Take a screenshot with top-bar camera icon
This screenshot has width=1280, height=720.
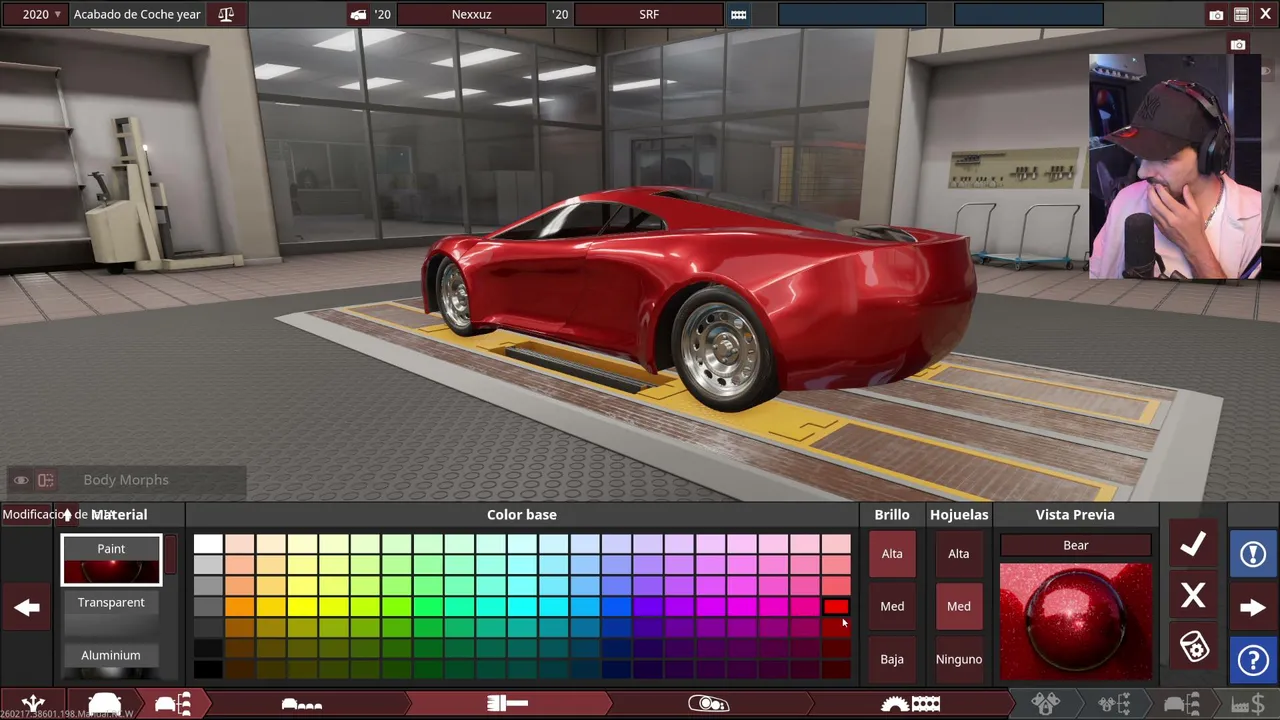pos(1216,15)
